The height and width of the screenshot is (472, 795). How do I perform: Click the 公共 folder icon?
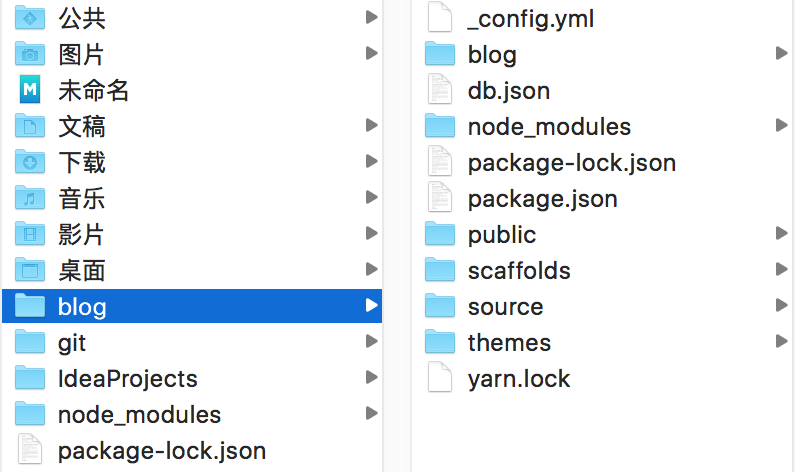click(30, 18)
